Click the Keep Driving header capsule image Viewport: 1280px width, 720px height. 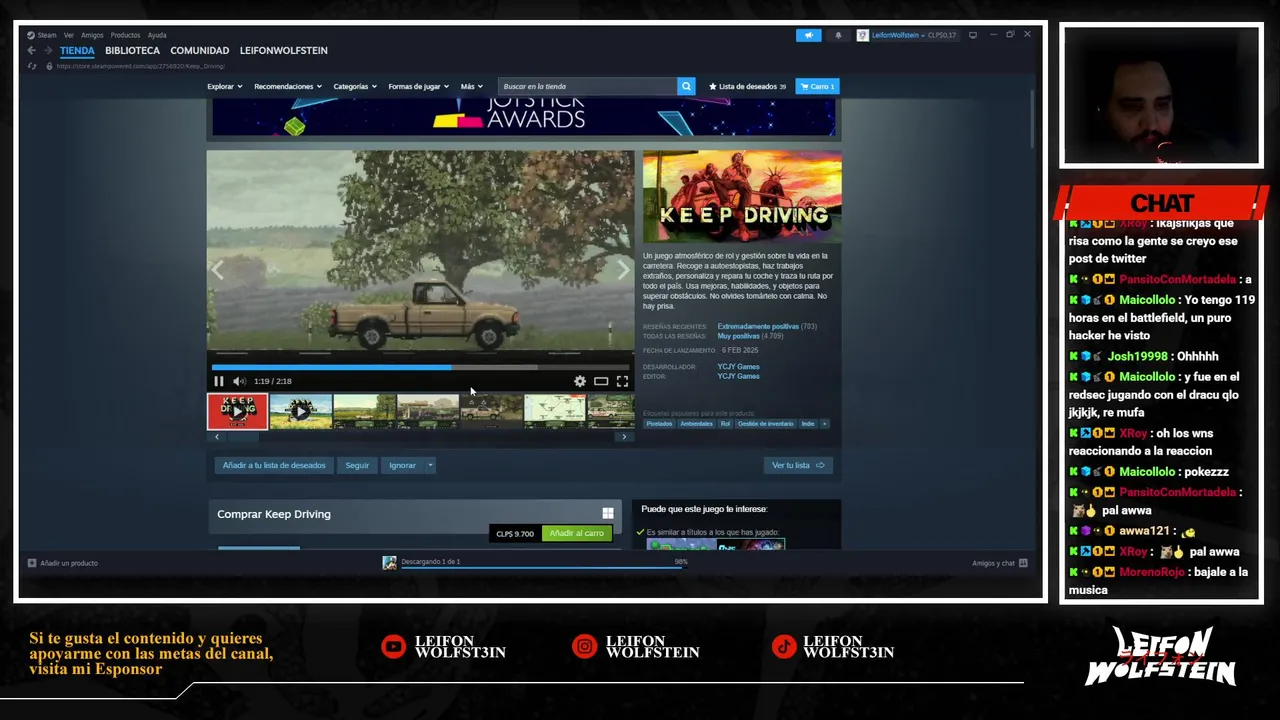(x=742, y=197)
